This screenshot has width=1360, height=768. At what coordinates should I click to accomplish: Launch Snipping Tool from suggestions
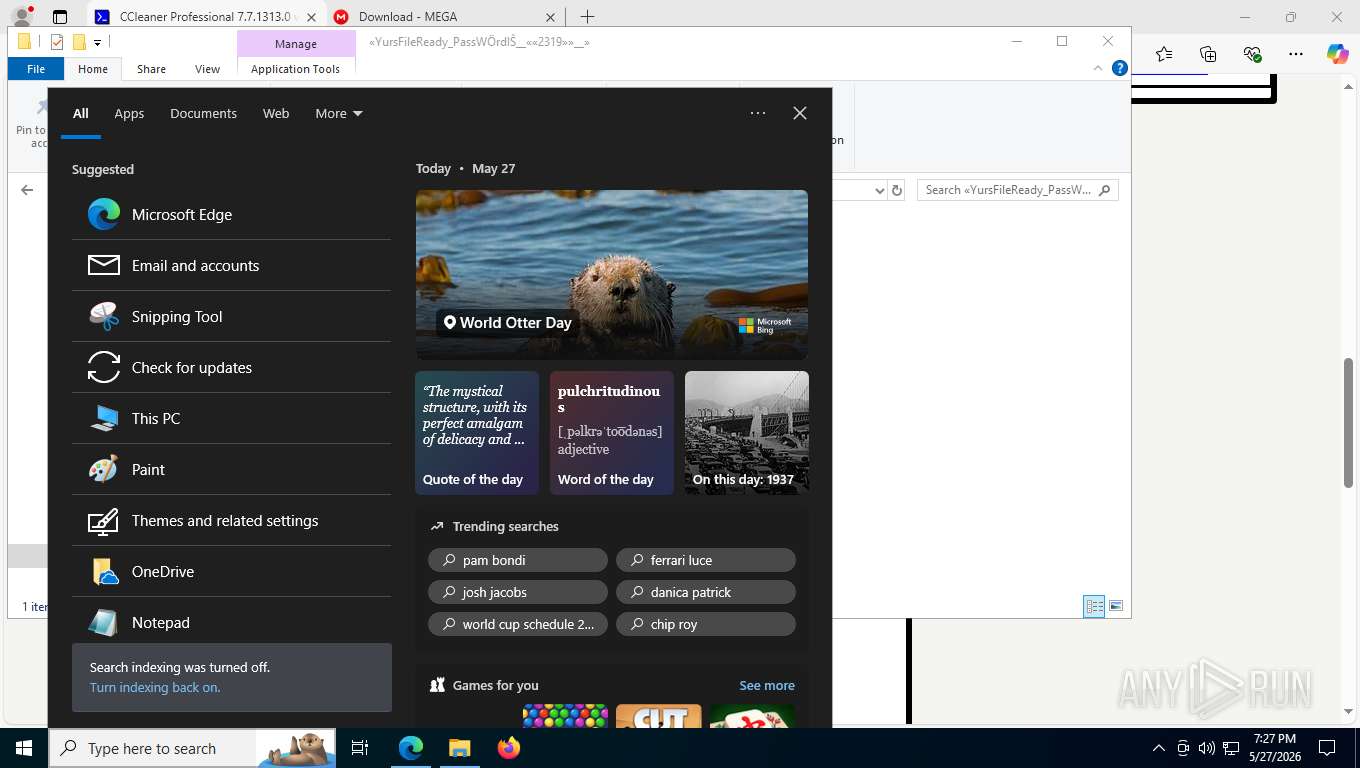click(x=231, y=316)
